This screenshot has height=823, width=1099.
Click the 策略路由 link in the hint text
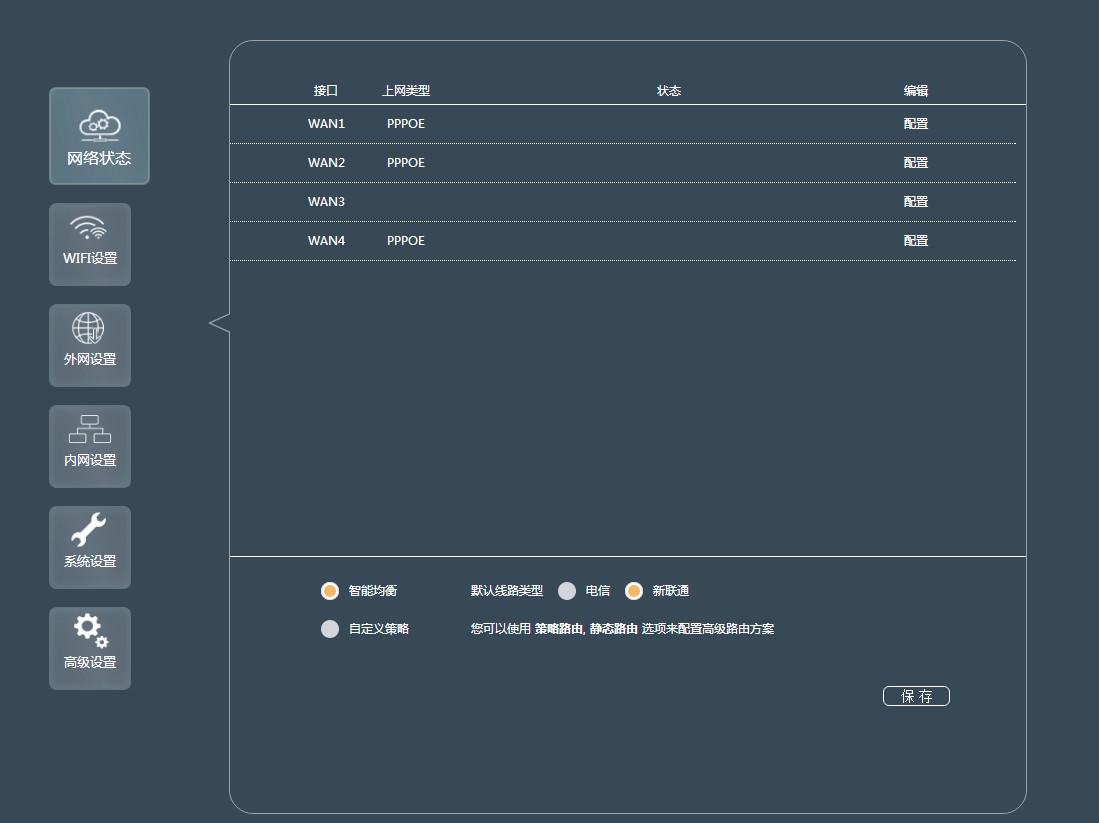560,629
